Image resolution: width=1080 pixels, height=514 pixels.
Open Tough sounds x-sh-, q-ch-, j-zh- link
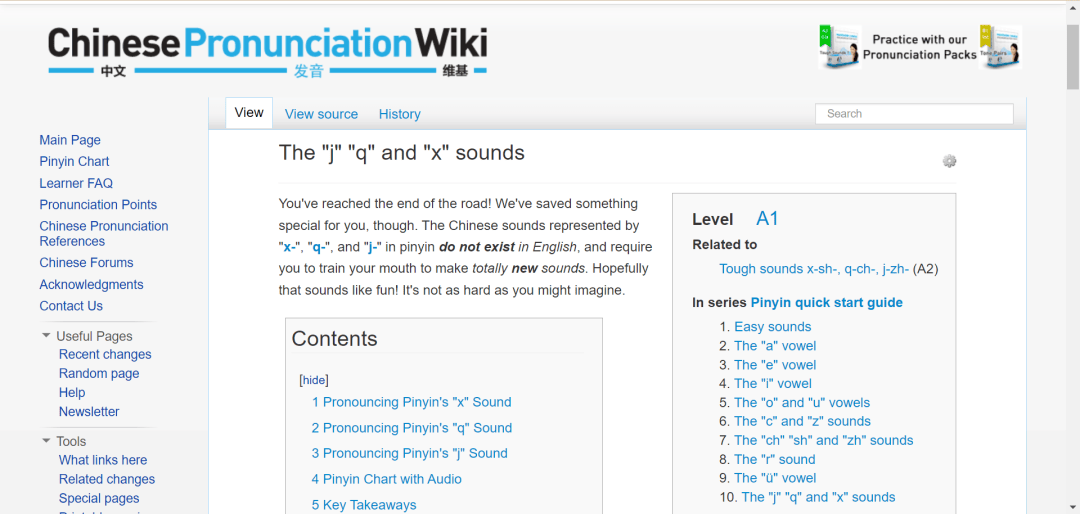pyautogui.click(x=814, y=269)
